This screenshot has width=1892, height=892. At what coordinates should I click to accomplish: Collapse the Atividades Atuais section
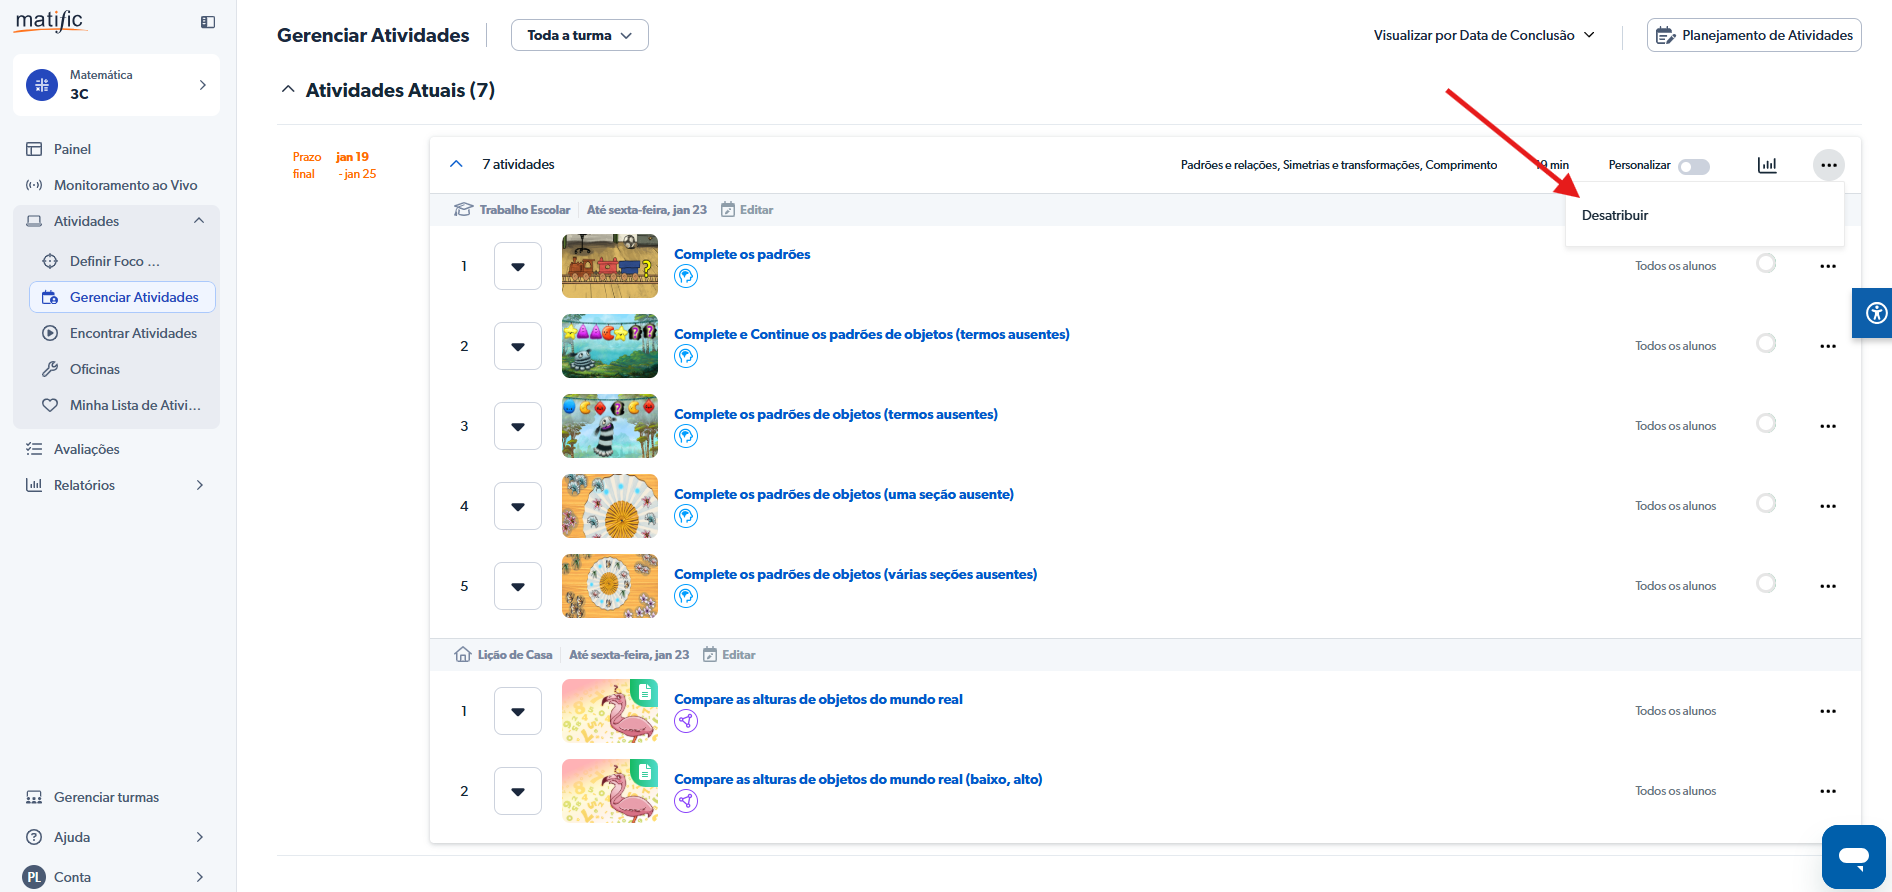point(288,90)
